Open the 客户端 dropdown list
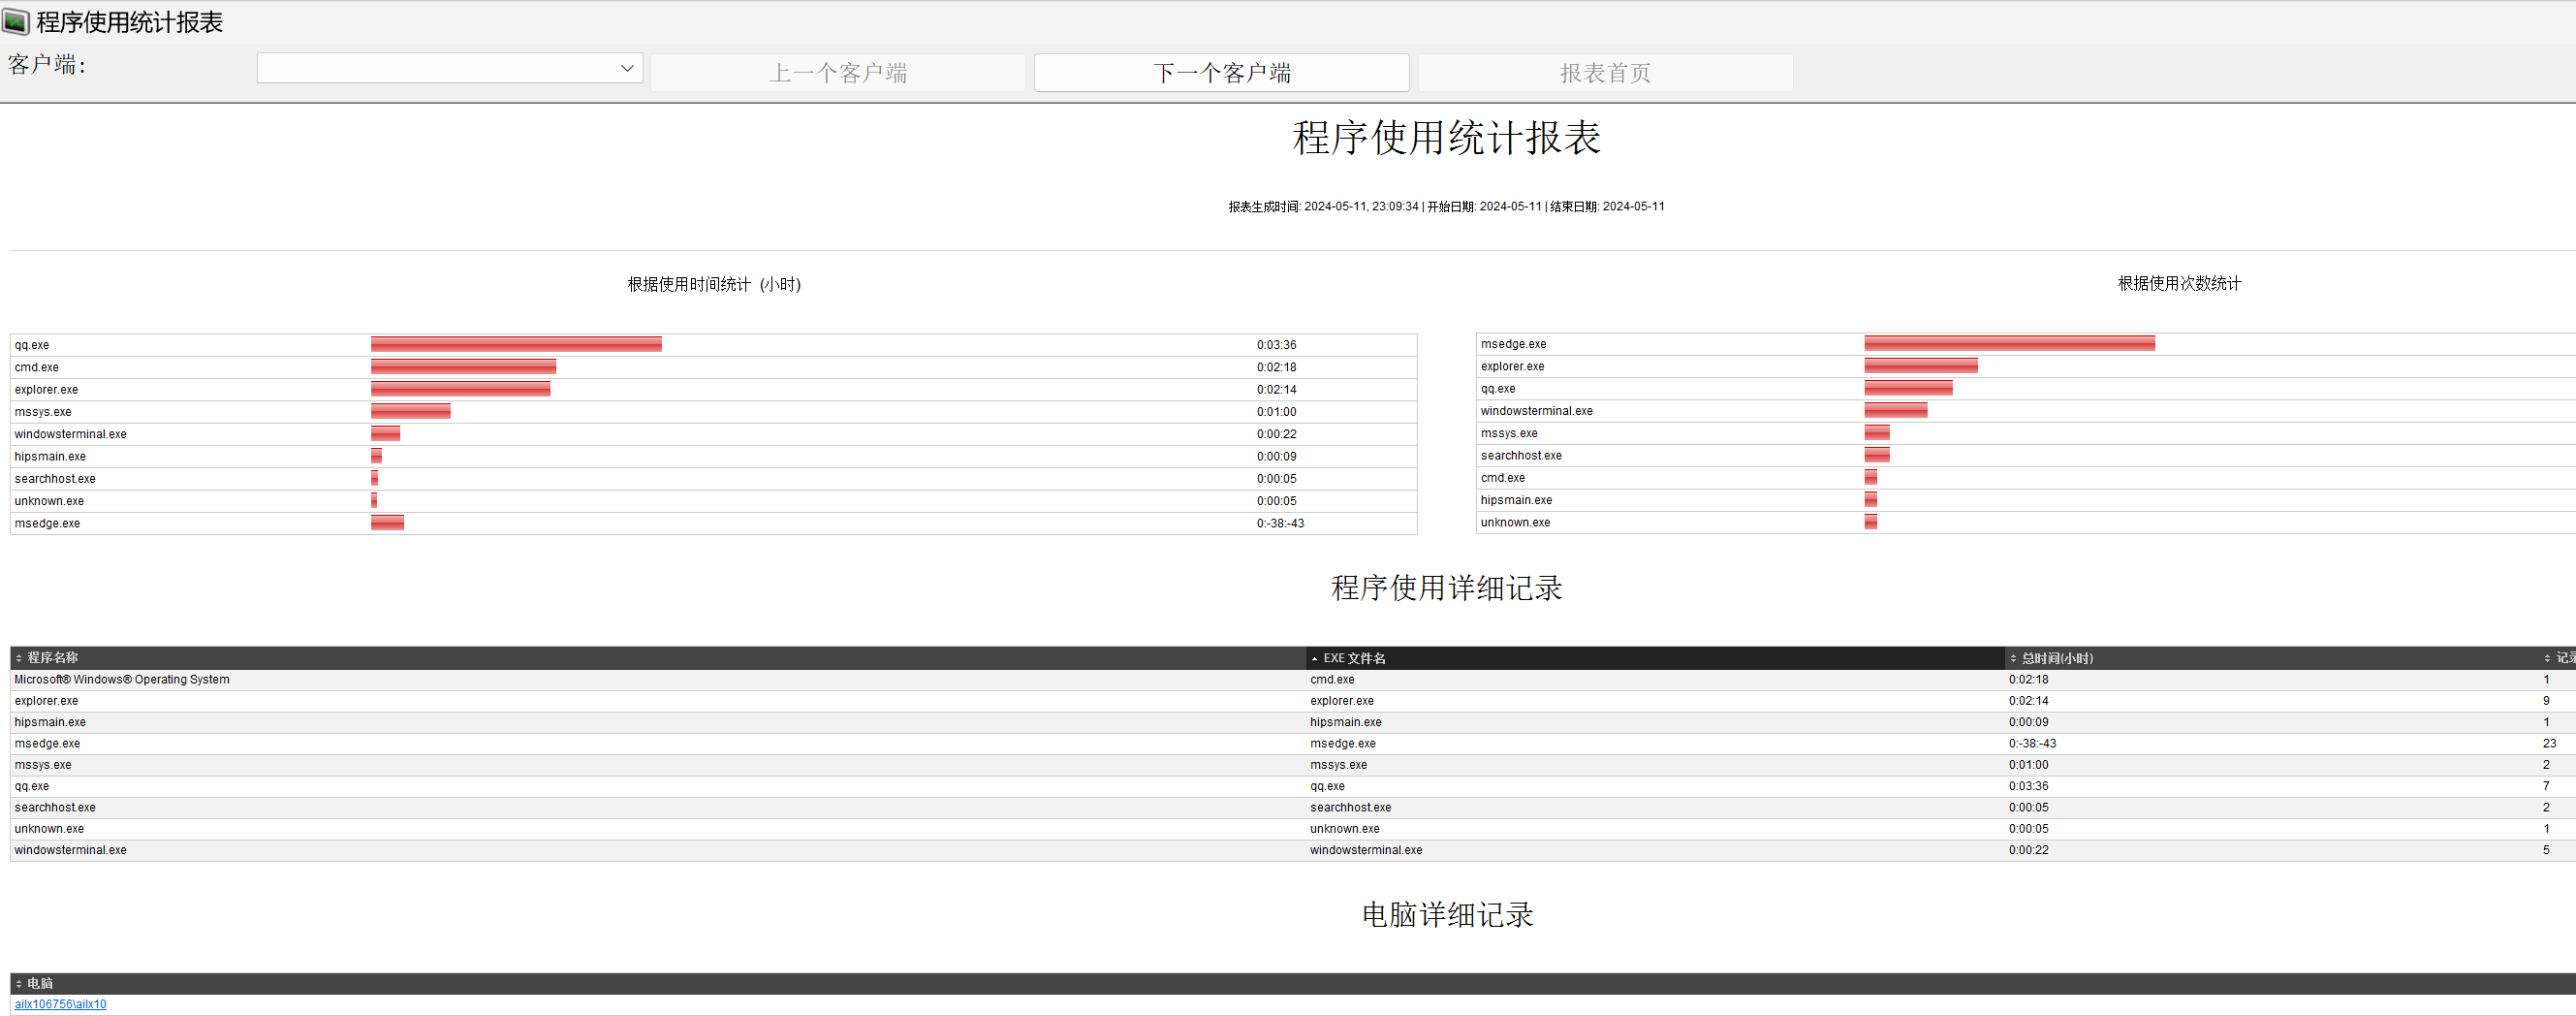Screen dimensions: 2576x1016 point(449,68)
